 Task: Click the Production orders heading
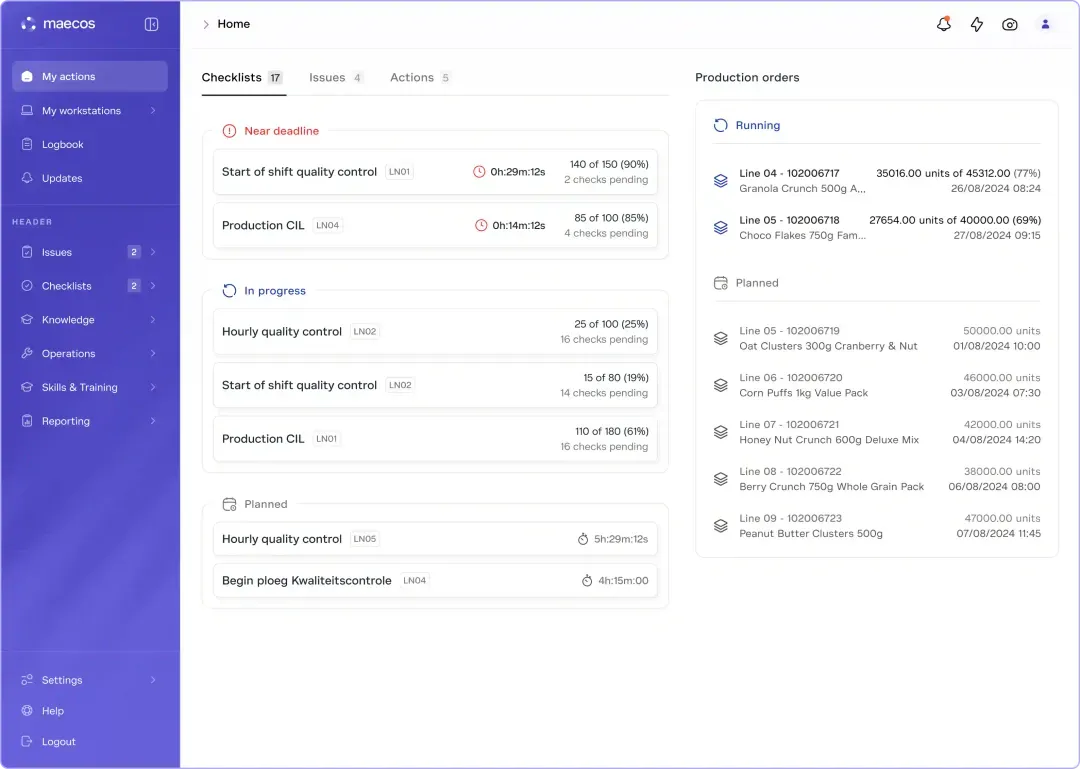coord(747,78)
